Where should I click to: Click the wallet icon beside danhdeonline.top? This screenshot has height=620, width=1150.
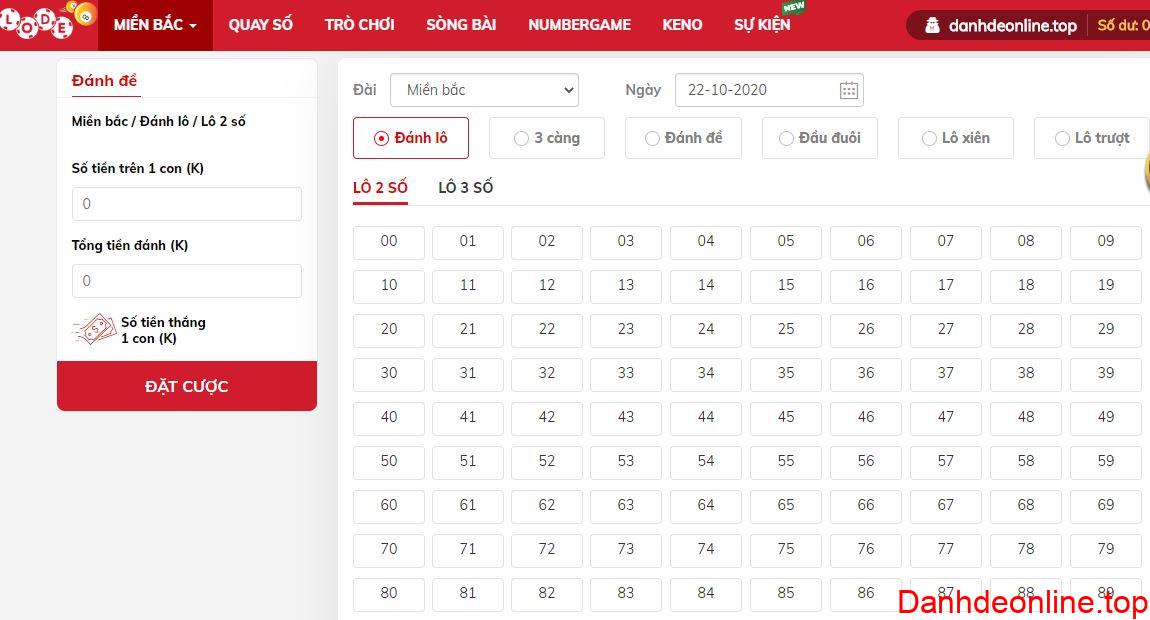[x=932, y=25]
